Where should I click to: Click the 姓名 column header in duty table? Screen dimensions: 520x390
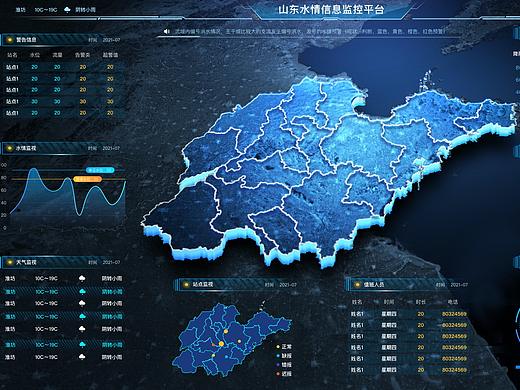point(357,302)
